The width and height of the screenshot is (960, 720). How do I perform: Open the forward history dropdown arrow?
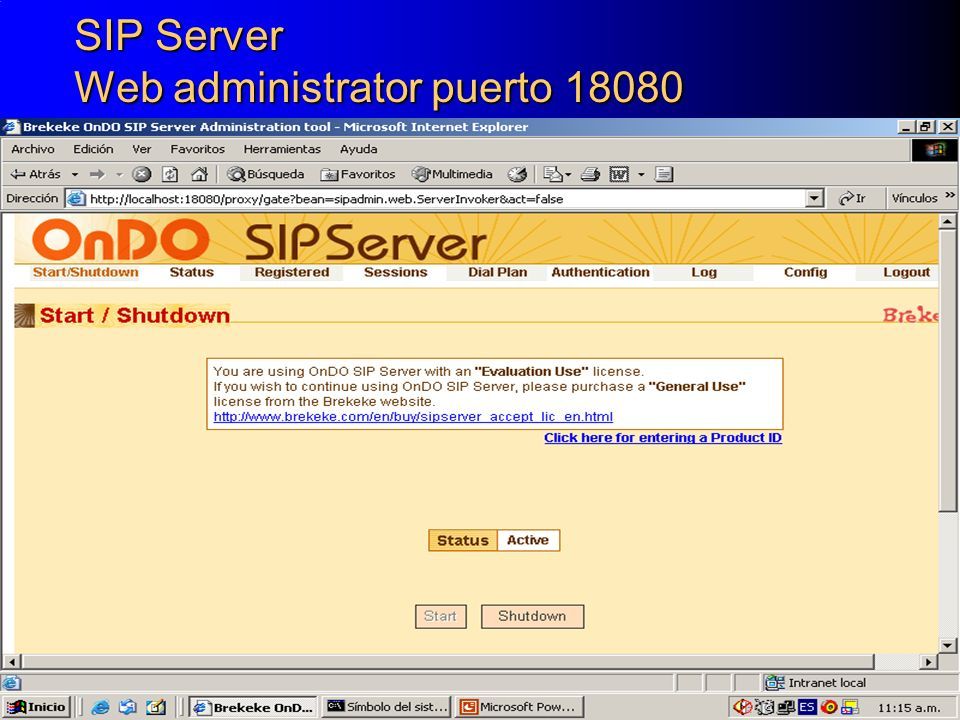click(119, 174)
